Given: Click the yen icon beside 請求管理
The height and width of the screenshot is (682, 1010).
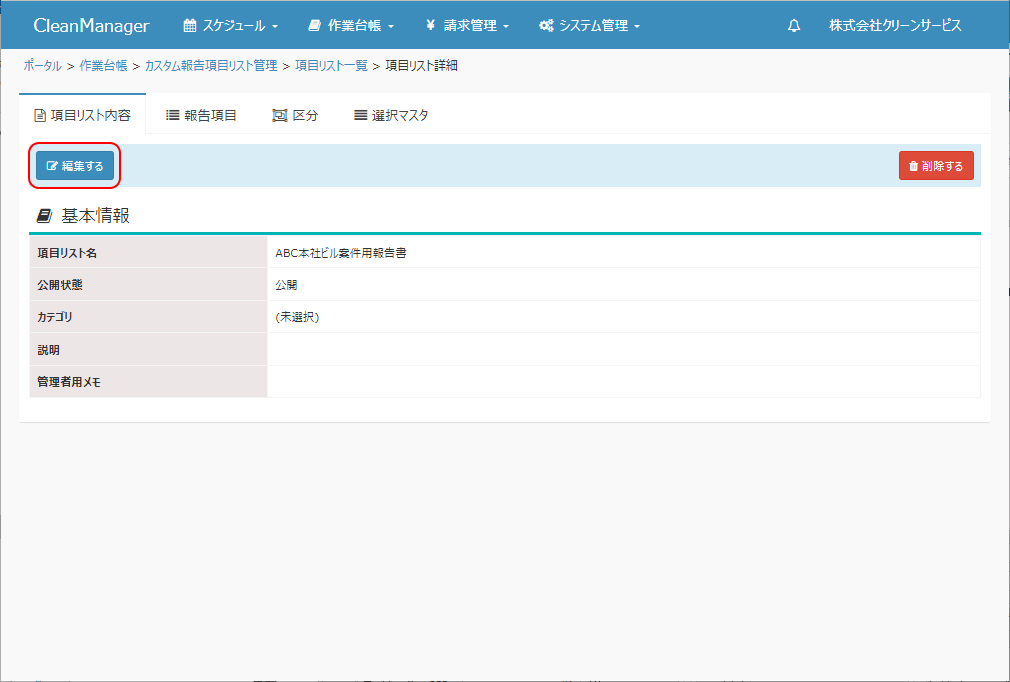Looking at the screenshot, I should [430, 26].
